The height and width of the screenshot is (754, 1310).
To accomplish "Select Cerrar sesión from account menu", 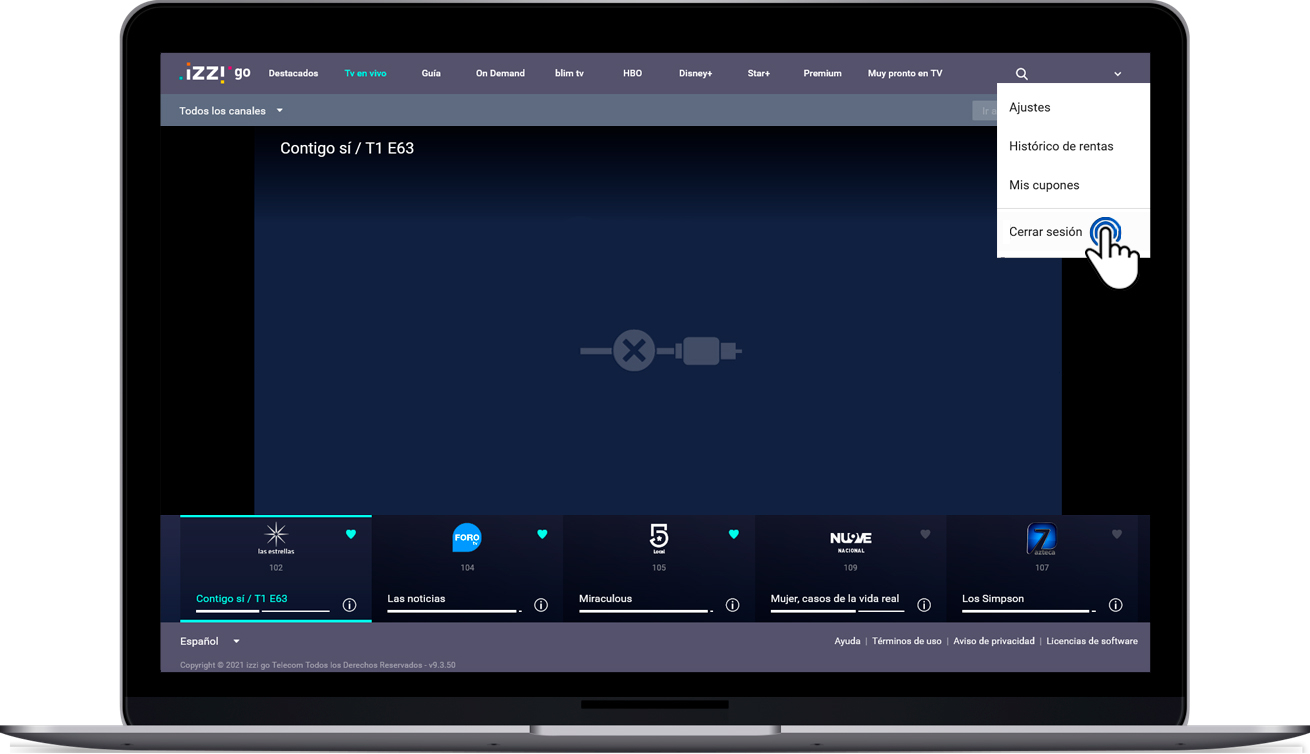I will pos(1045,232).
